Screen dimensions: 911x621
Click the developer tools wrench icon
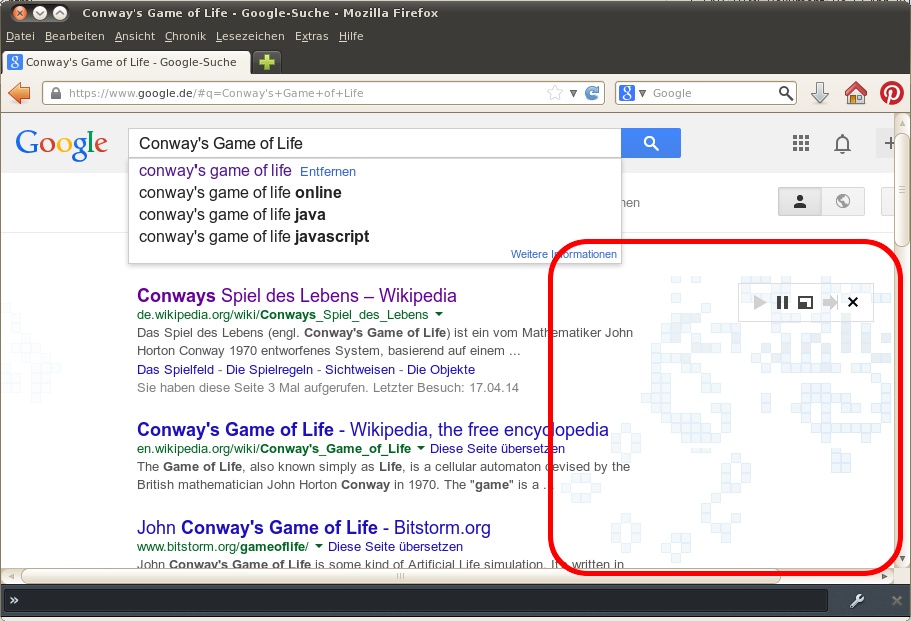(x=856, y=601)
